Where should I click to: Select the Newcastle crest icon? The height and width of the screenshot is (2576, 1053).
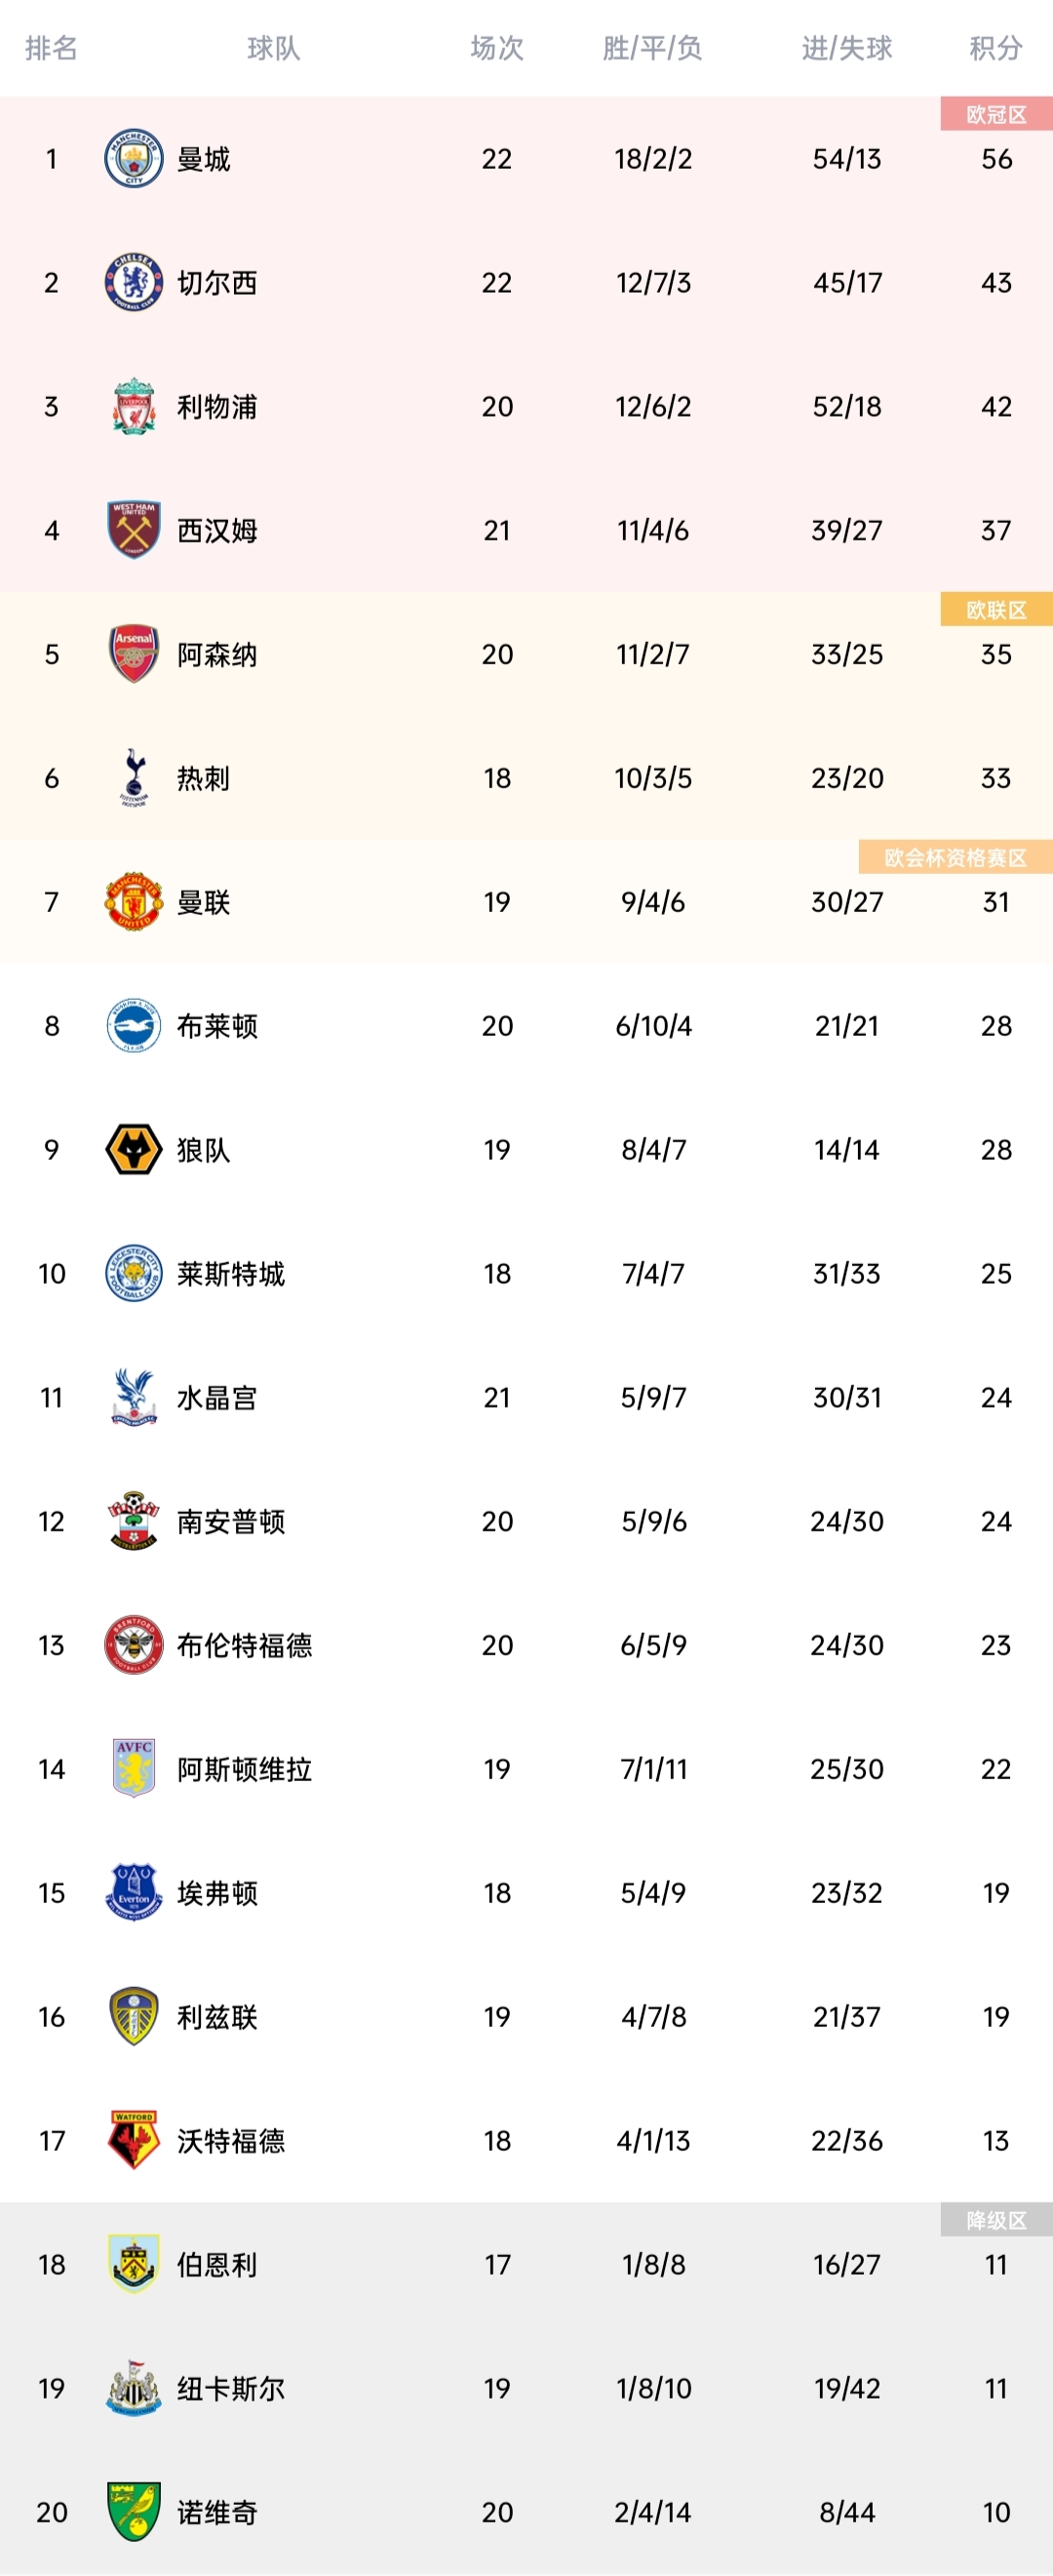click(x=134, y=2388)
